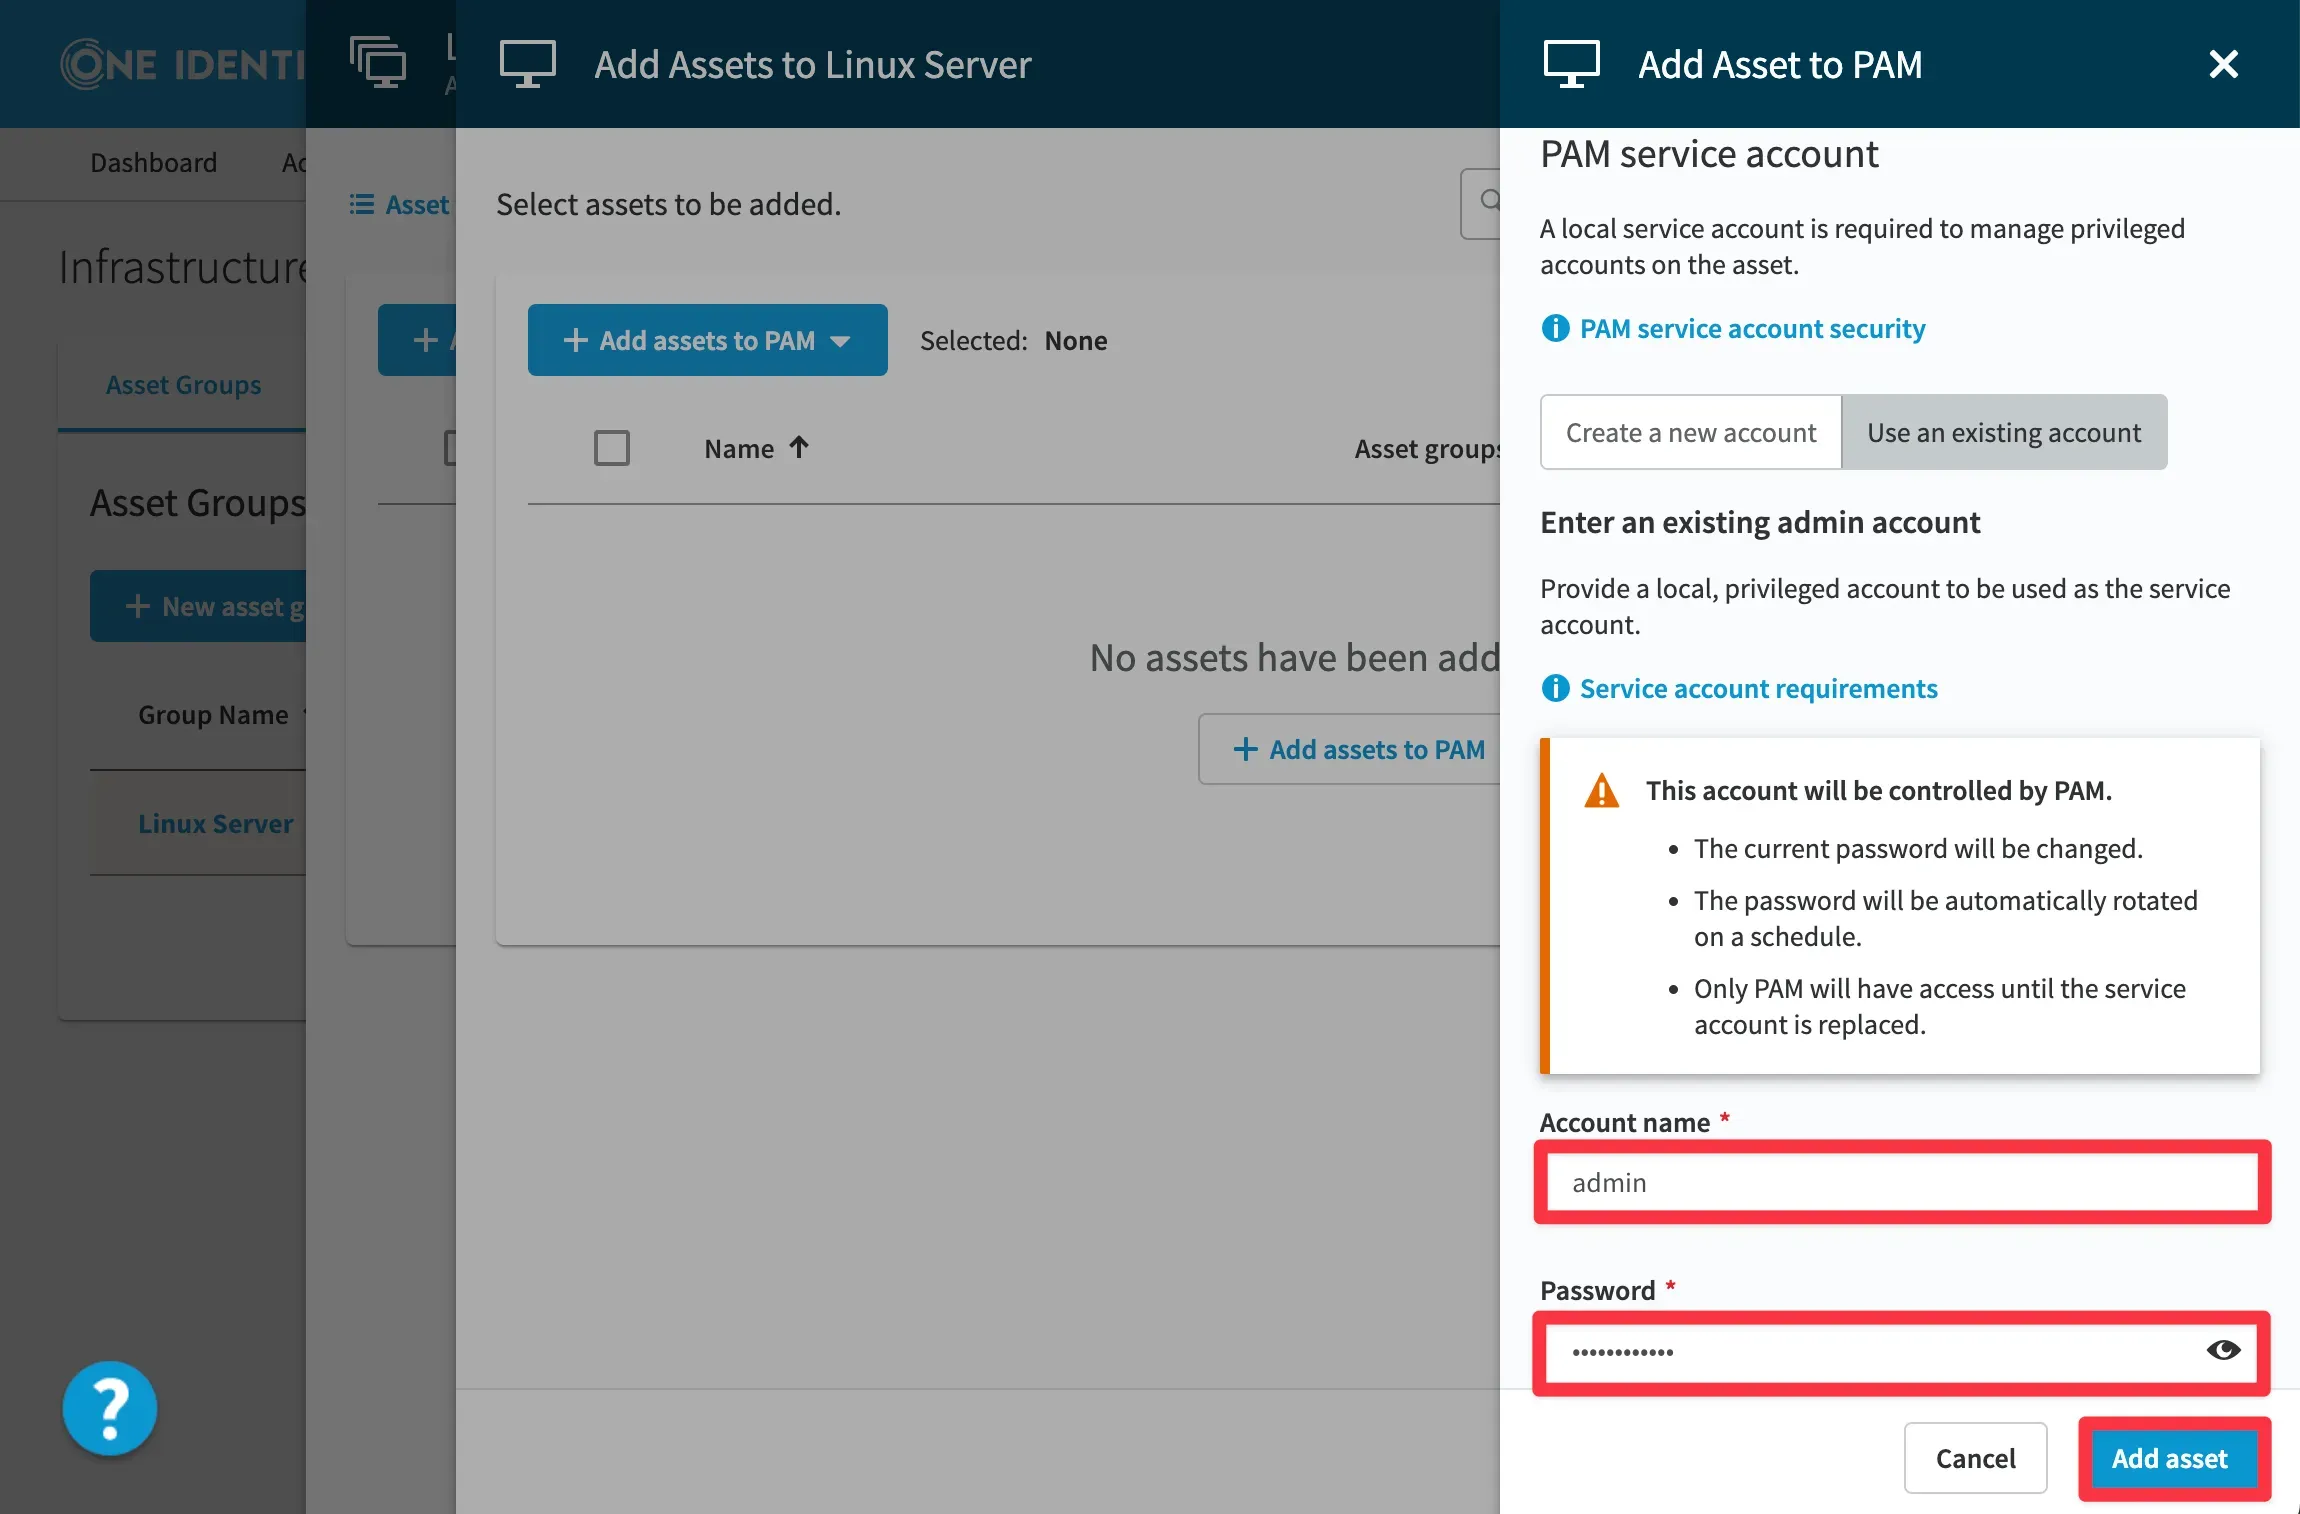This screenshot has width=2300, height=1514.
Task: Switch to Asset Groups tab
Action: pyautogui.click(x=183, y=385)
